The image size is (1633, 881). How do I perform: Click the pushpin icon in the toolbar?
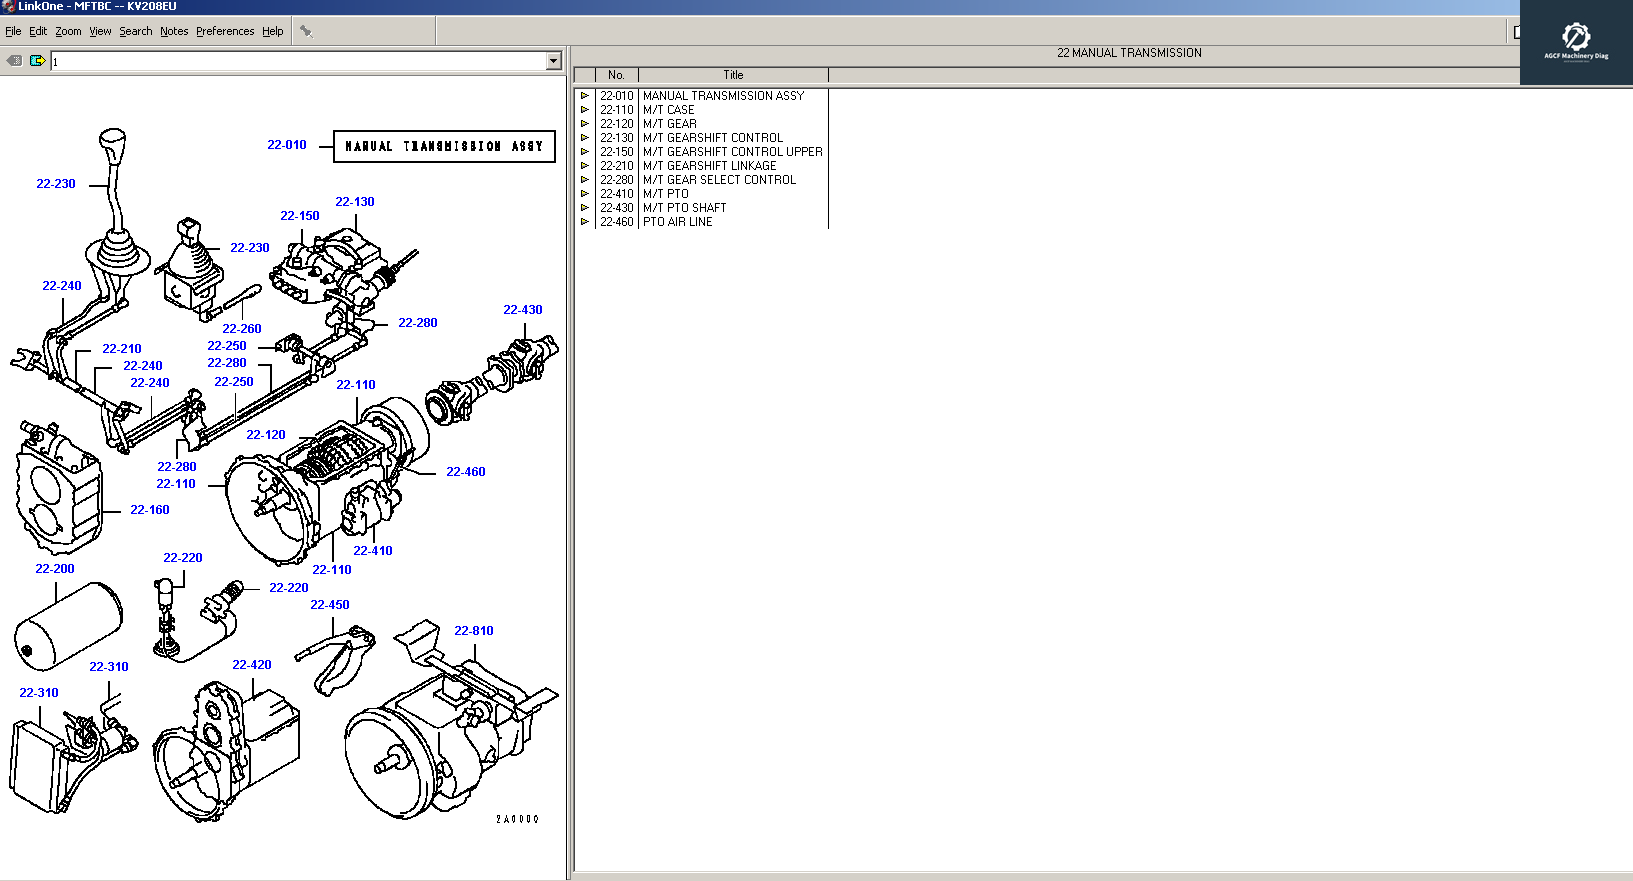[306, 32]
